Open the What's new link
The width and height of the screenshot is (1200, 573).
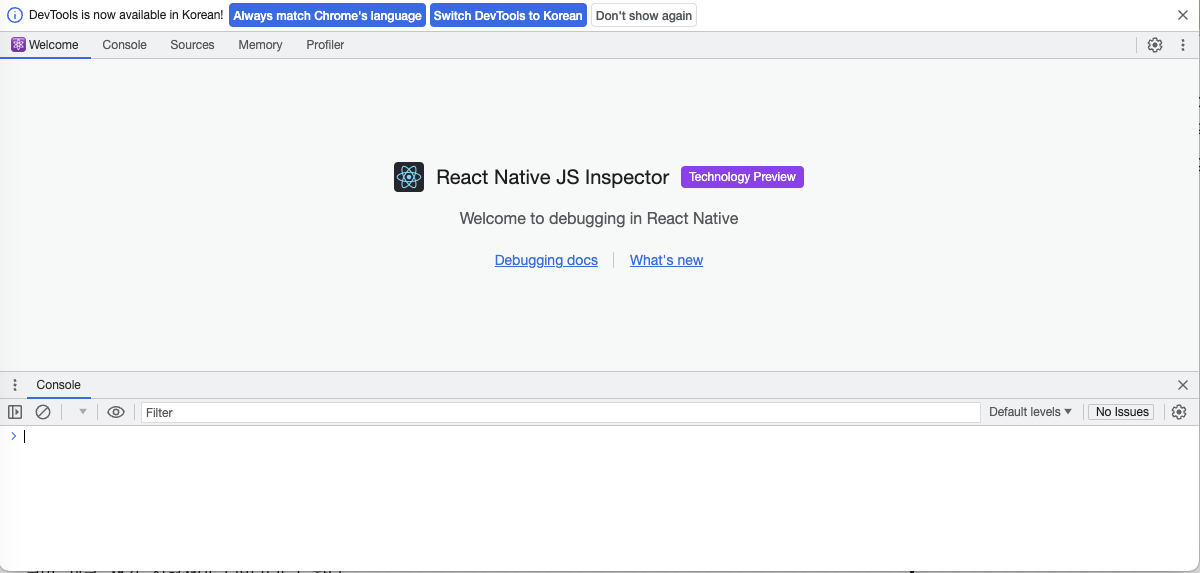point(666,260)
